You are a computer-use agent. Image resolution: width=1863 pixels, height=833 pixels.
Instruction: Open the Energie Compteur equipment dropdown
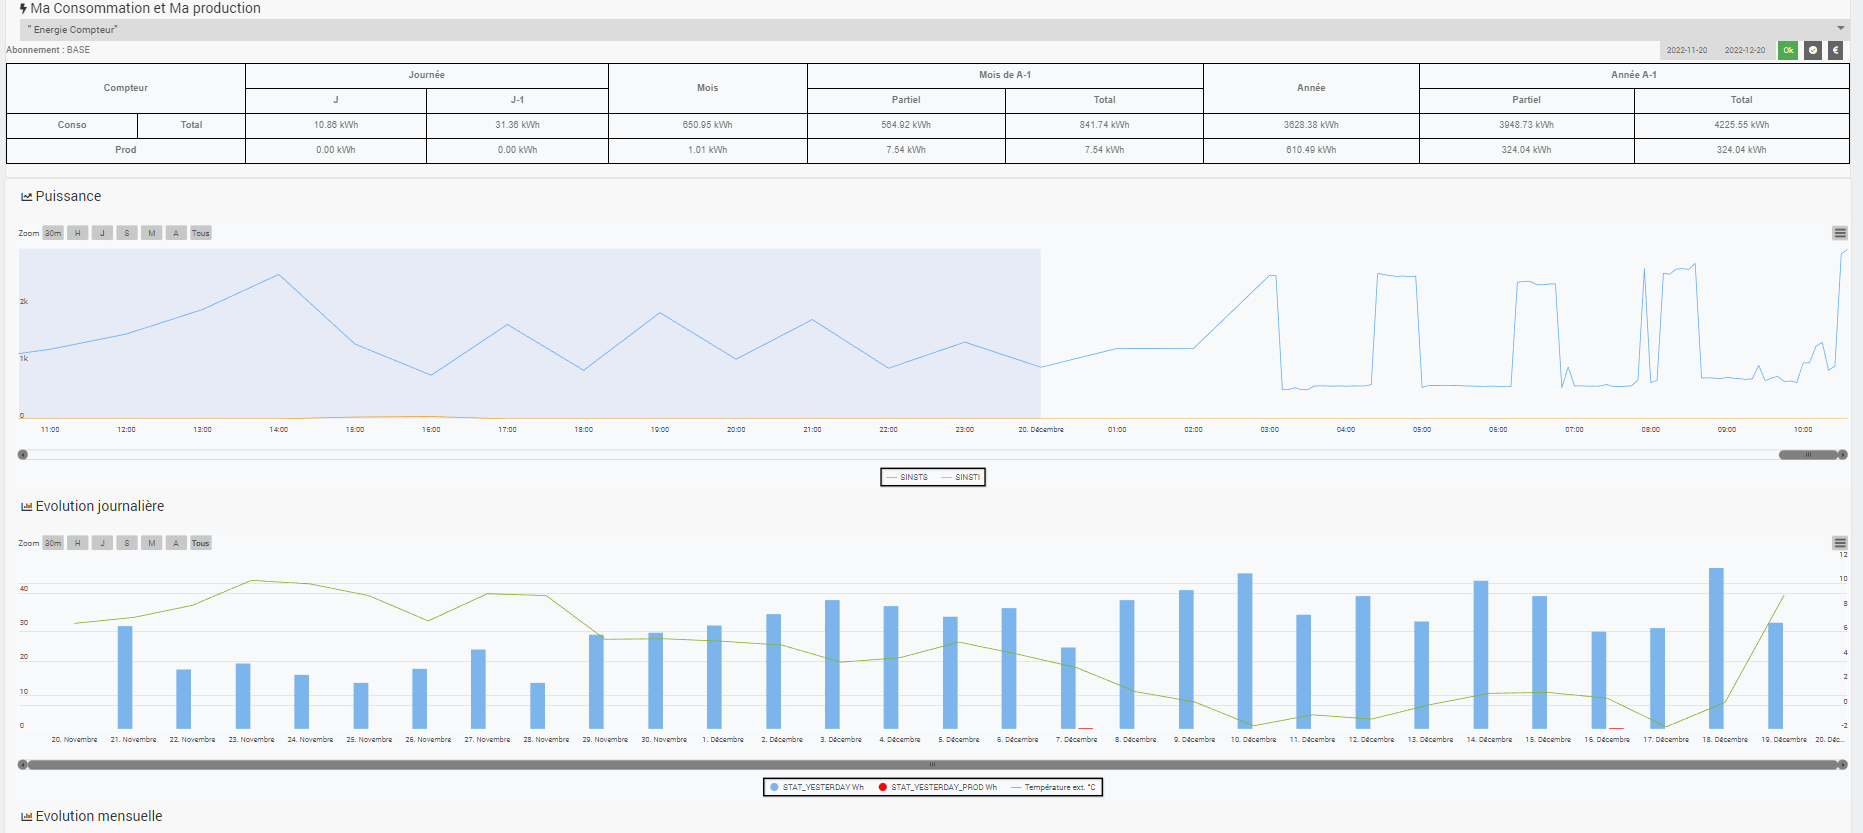(934, 30)
